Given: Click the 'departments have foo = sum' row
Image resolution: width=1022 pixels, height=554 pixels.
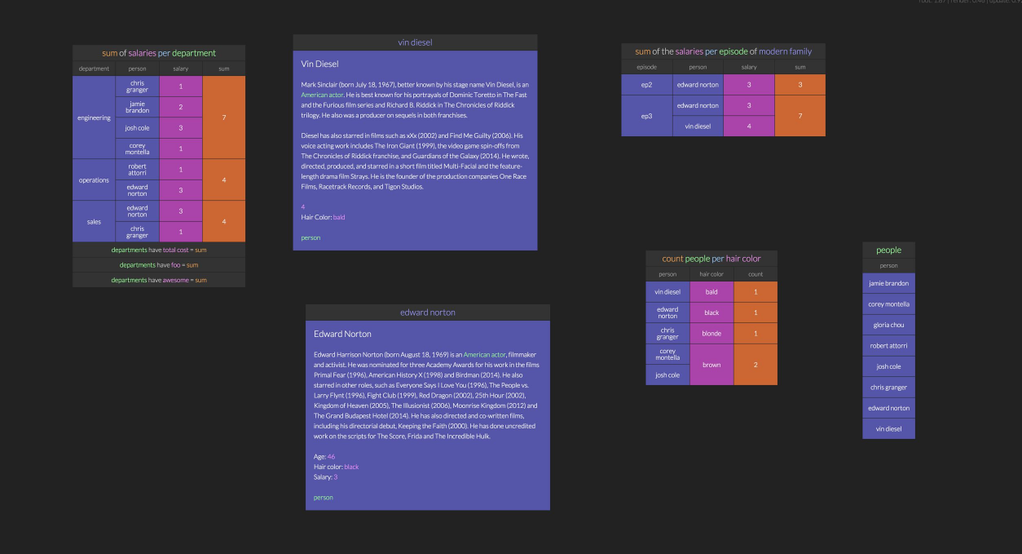Looking at the screenshot, I should tap(158, 265).
